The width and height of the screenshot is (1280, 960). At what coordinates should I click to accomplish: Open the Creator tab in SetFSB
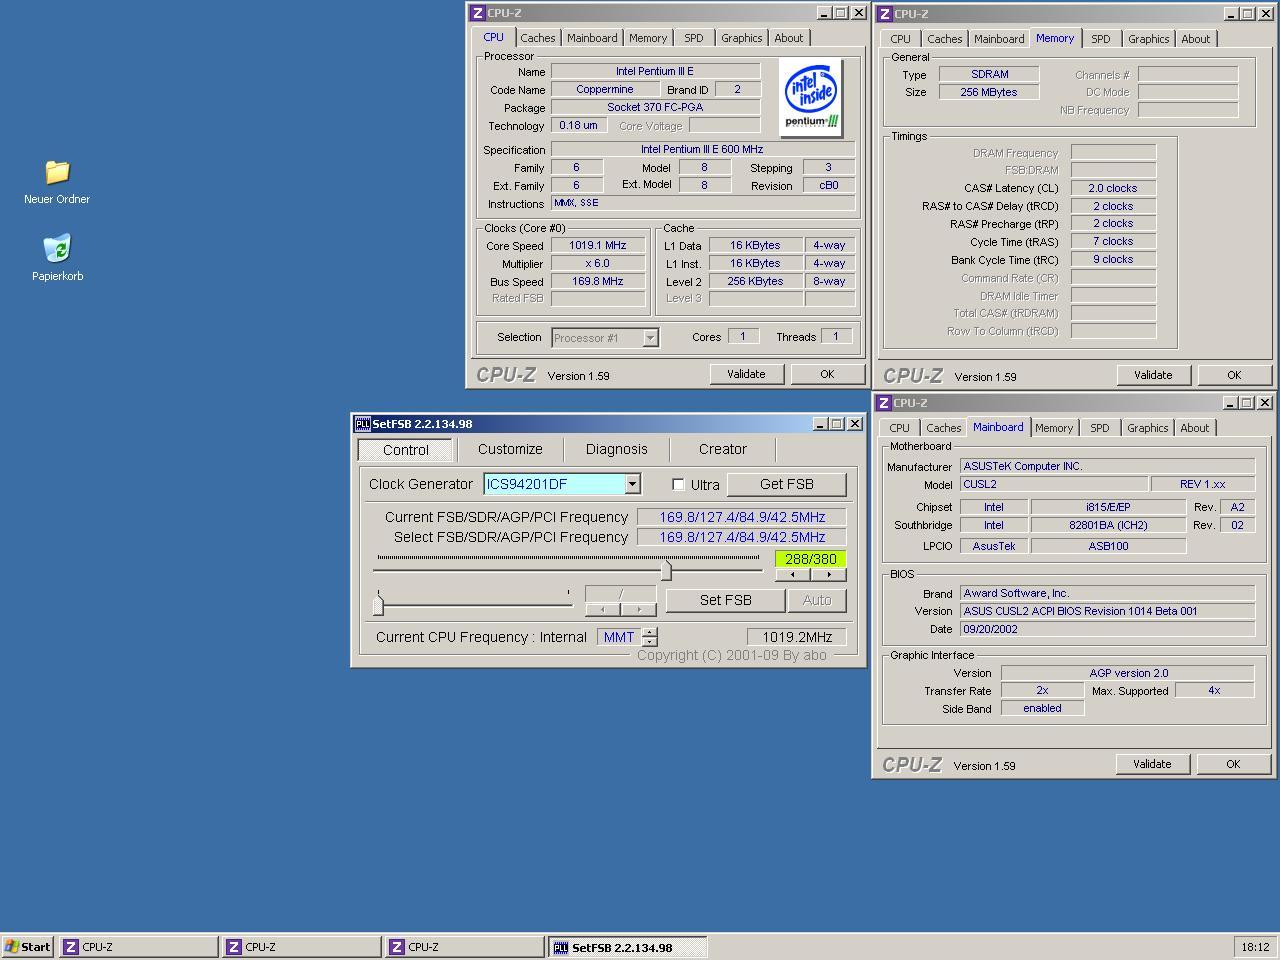coord(722,449)
